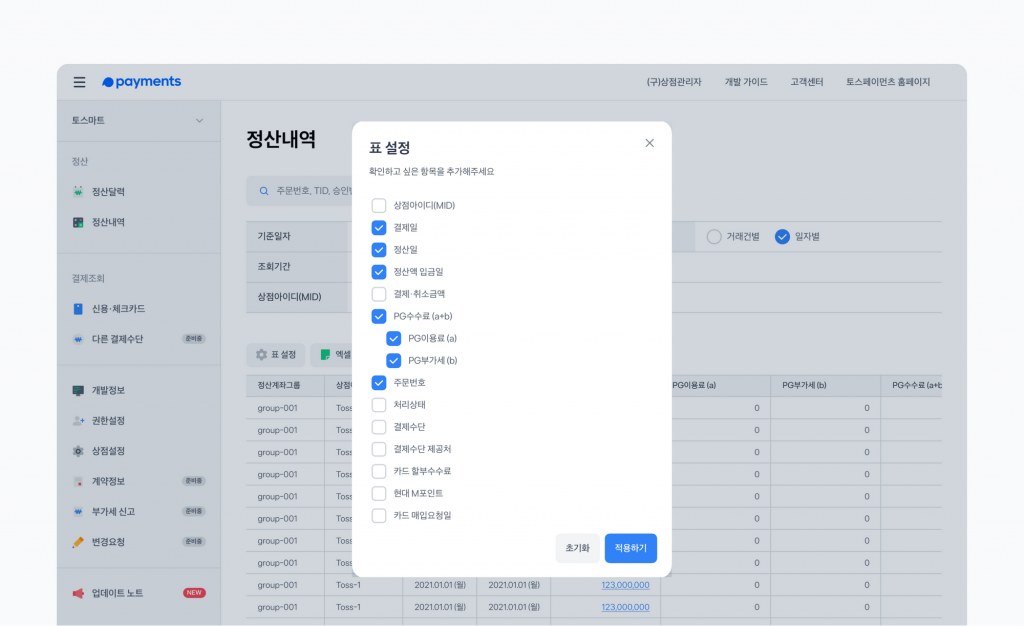1024x626 pixels.
Task: Select the 거래건별 radio button
Action: coord(714,237)
